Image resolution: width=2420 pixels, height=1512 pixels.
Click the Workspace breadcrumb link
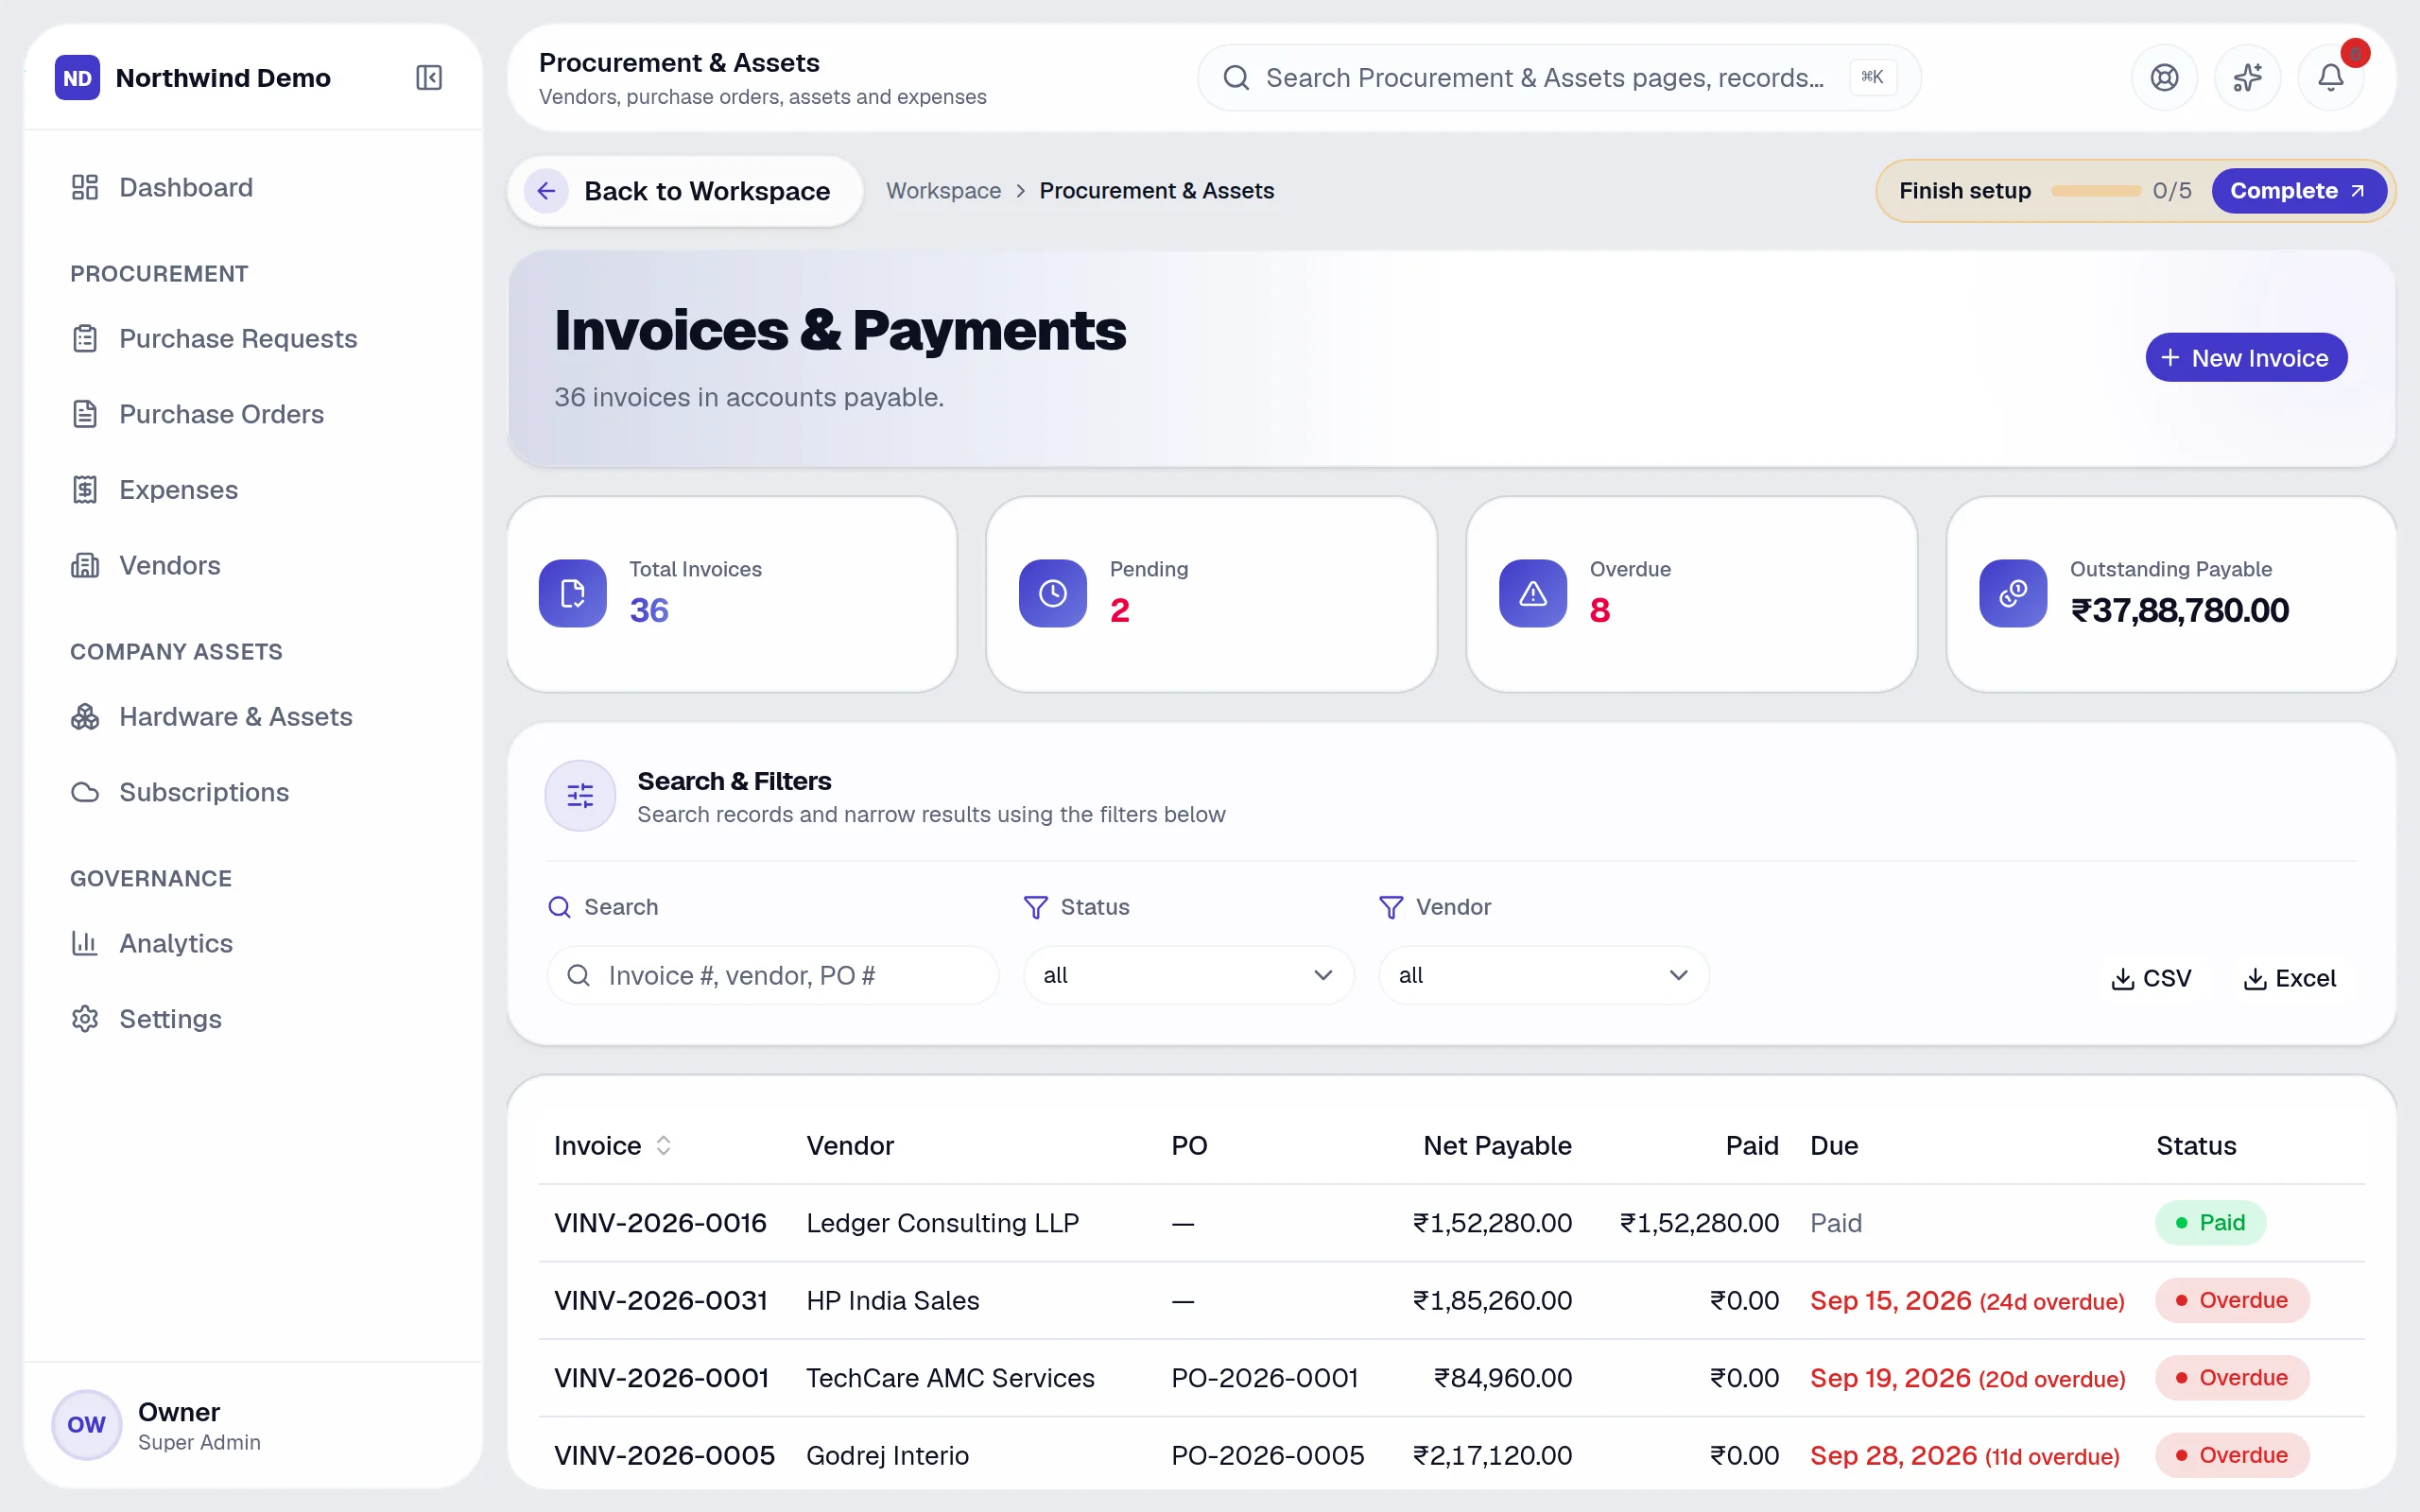click(x=943, y=191)
